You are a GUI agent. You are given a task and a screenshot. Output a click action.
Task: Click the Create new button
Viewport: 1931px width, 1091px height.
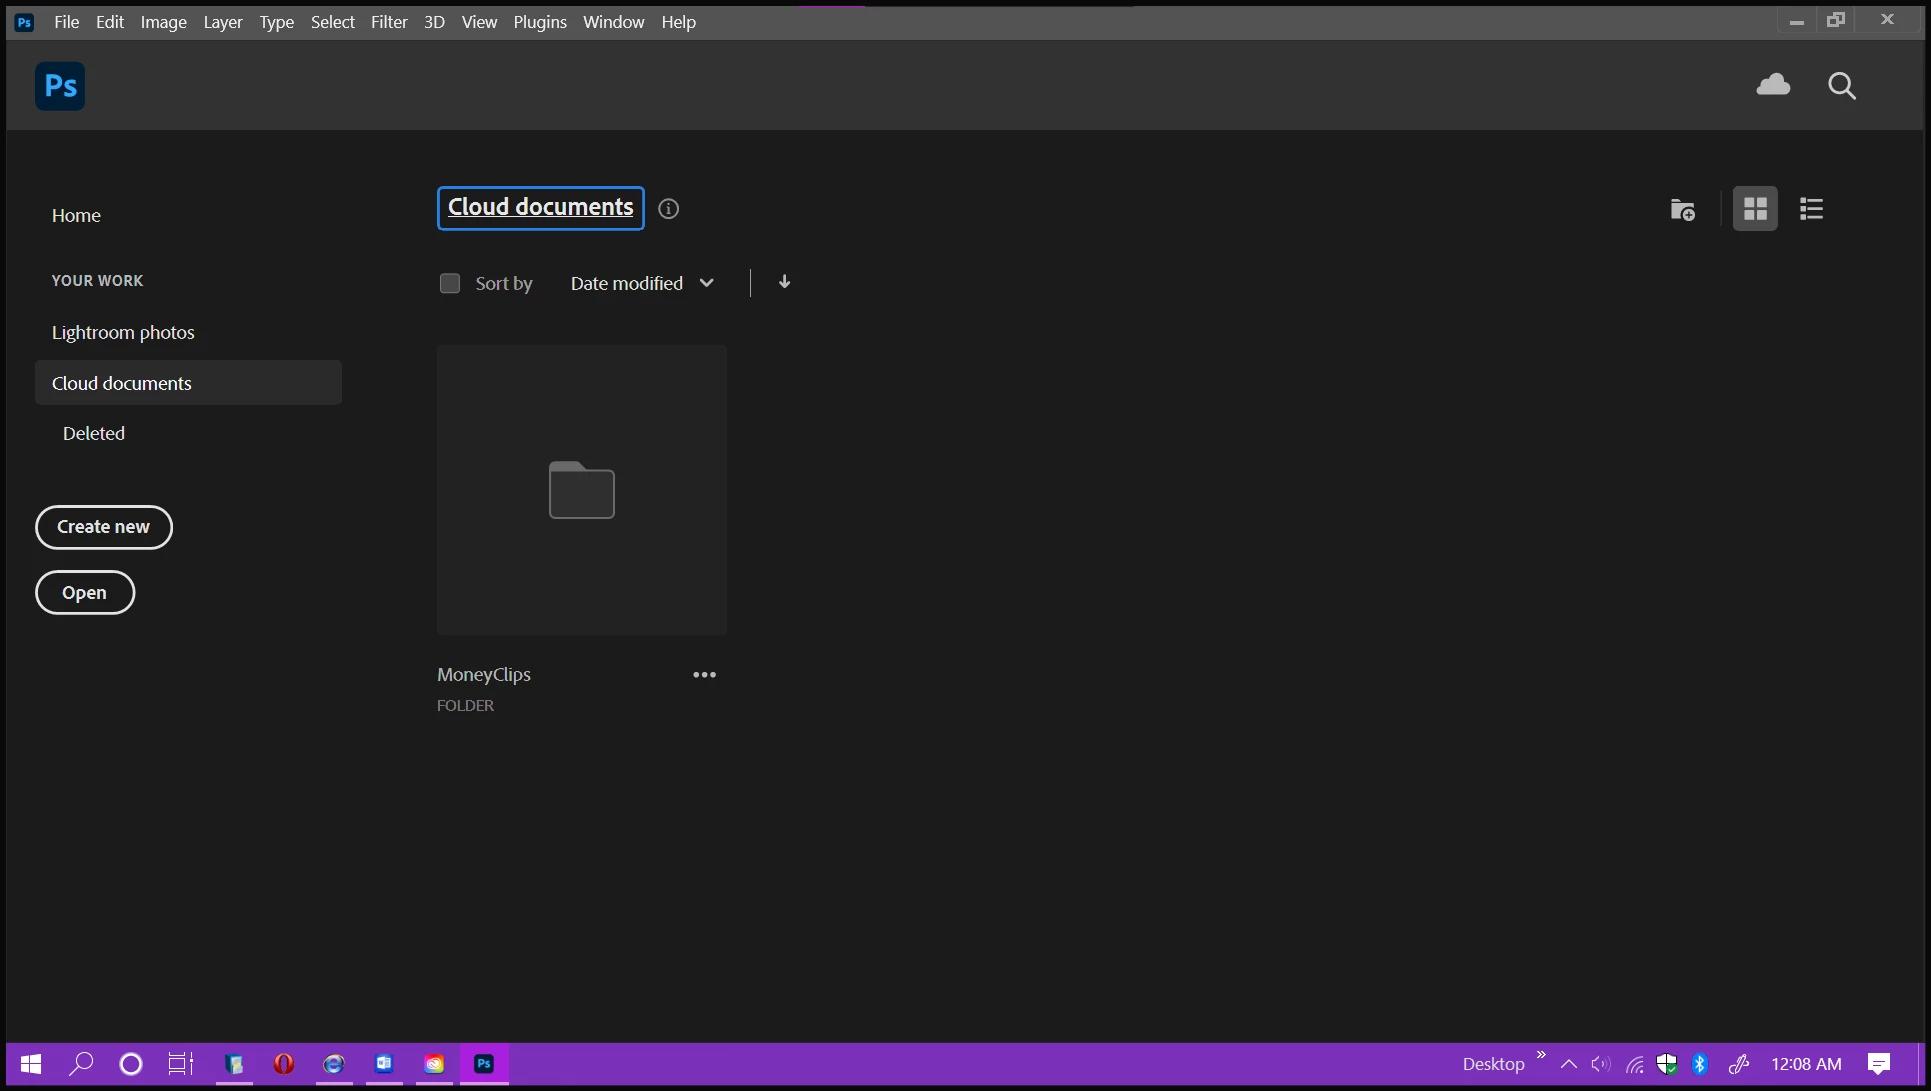tap(104, 527)
